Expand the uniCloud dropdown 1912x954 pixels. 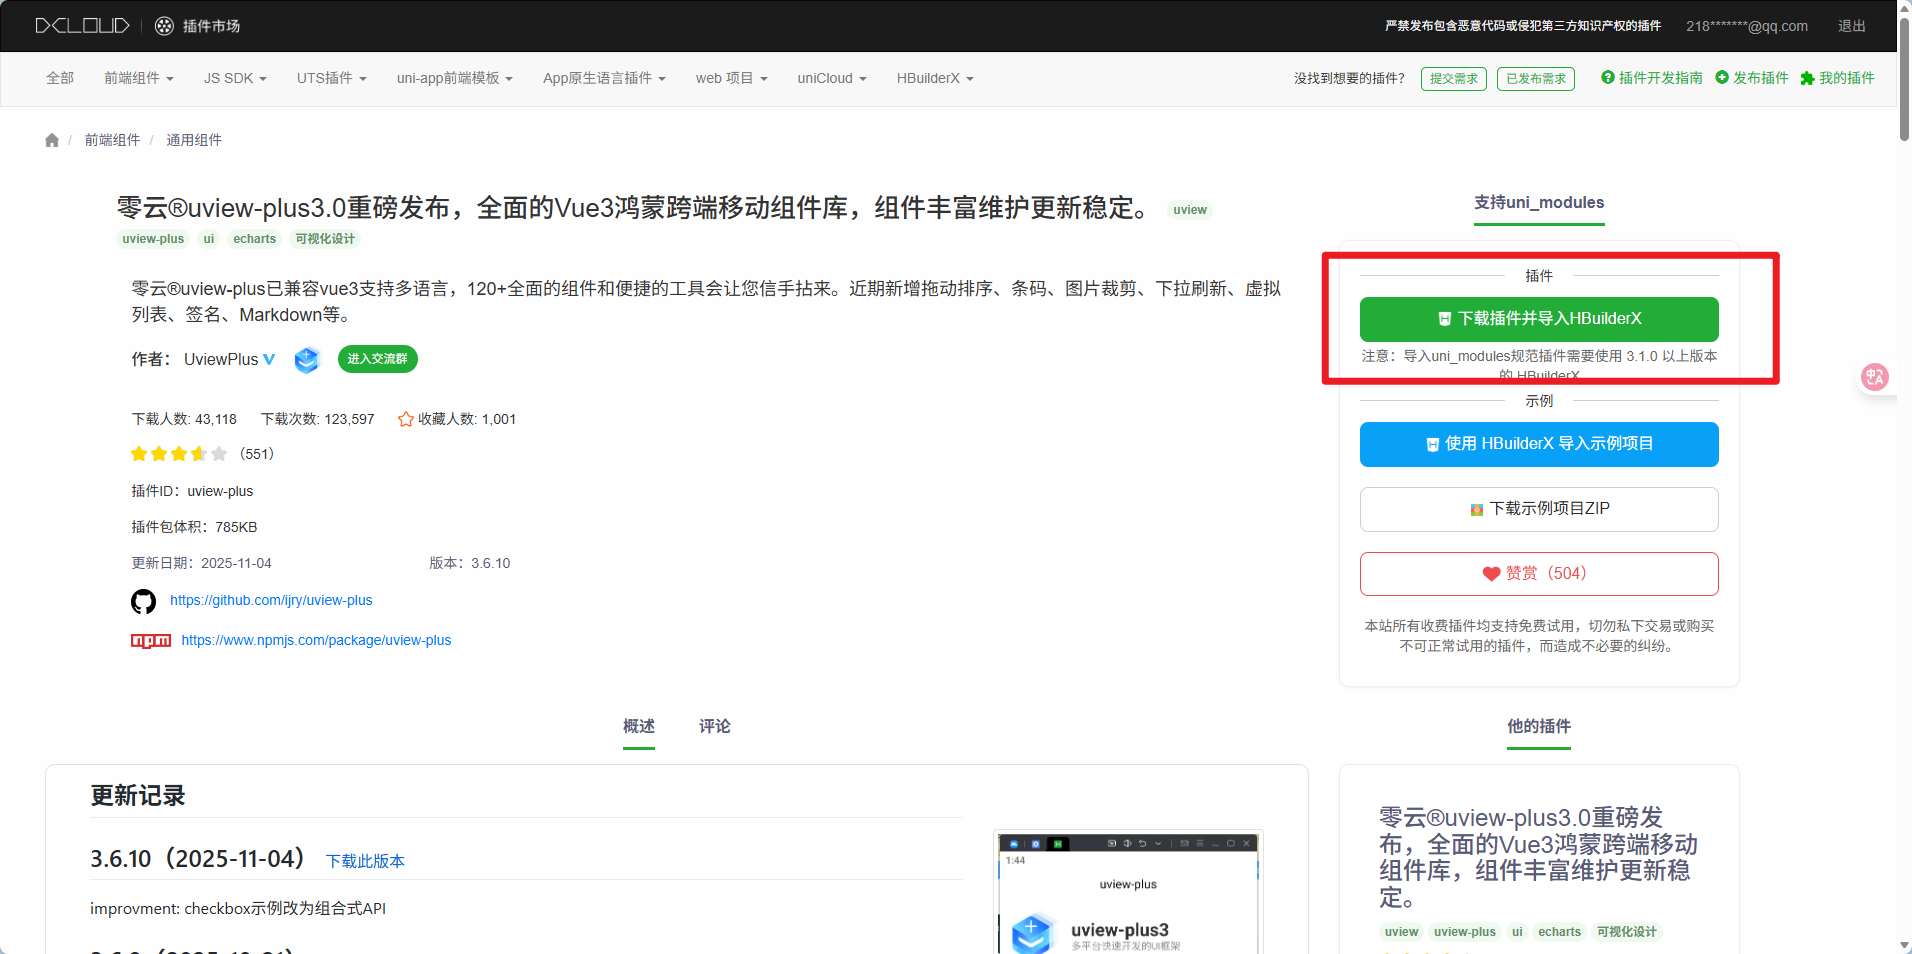click(832, 78)
